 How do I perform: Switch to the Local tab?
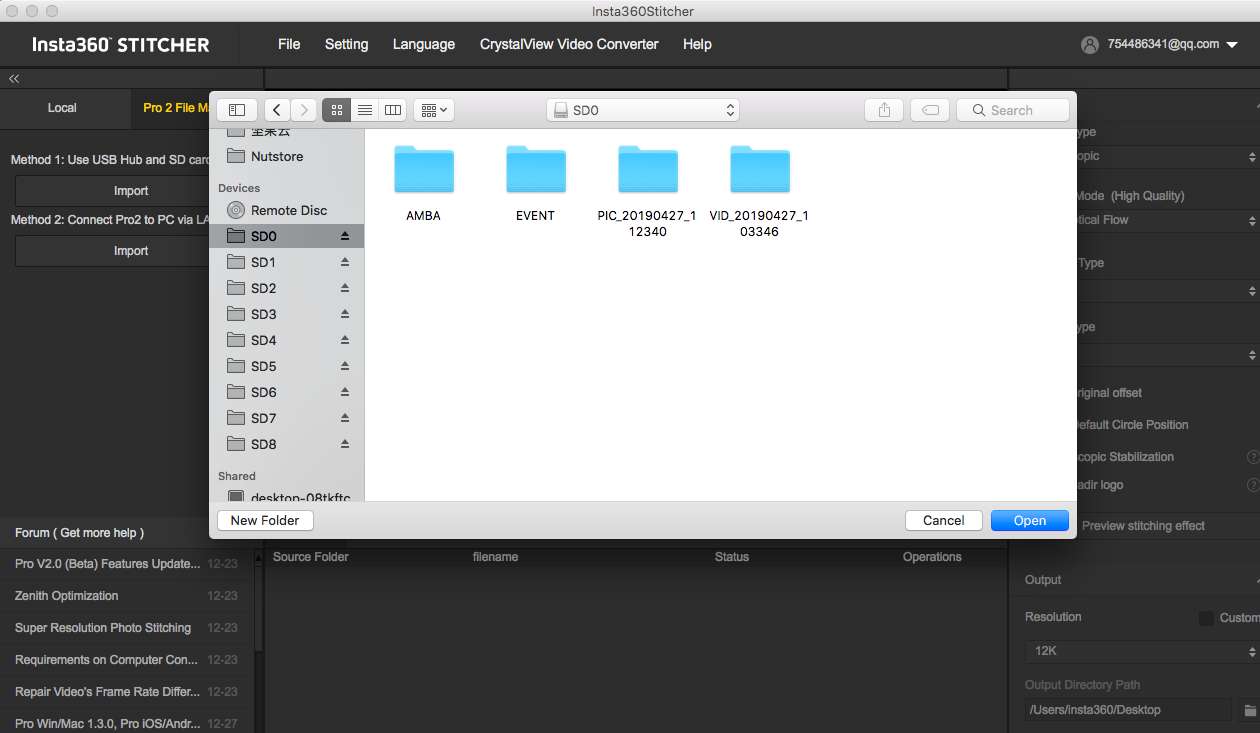[x=62, y=108]
